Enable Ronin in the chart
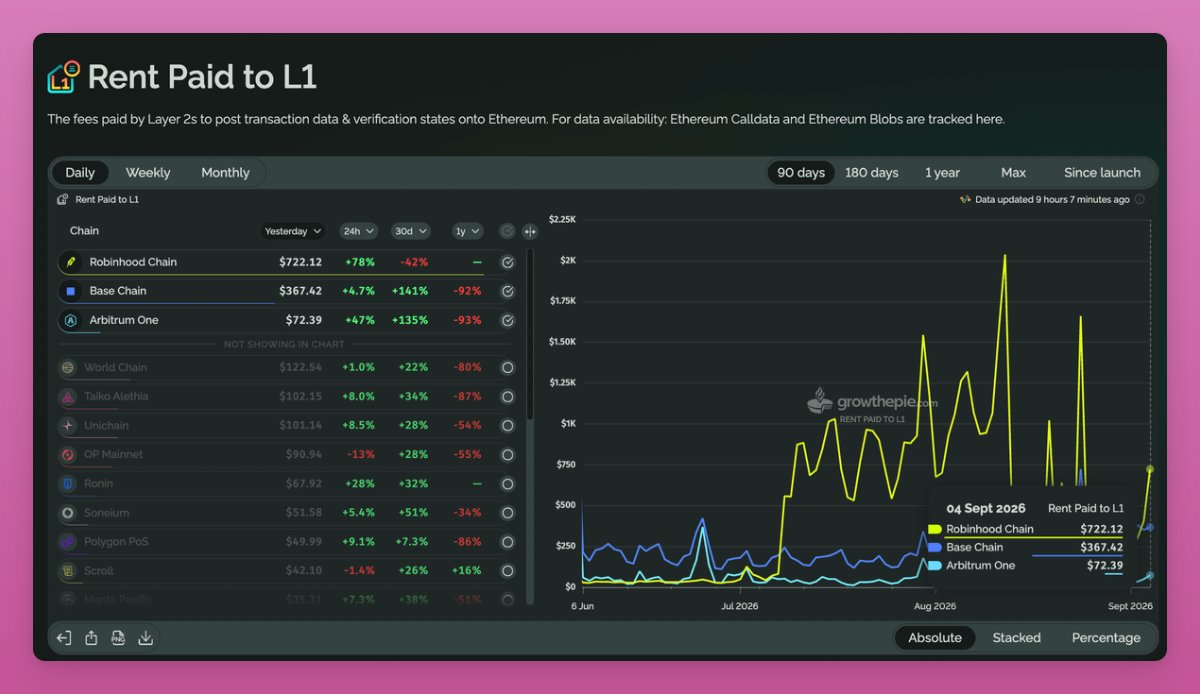Screen dimensions: 1200x694 pos(508,483)
